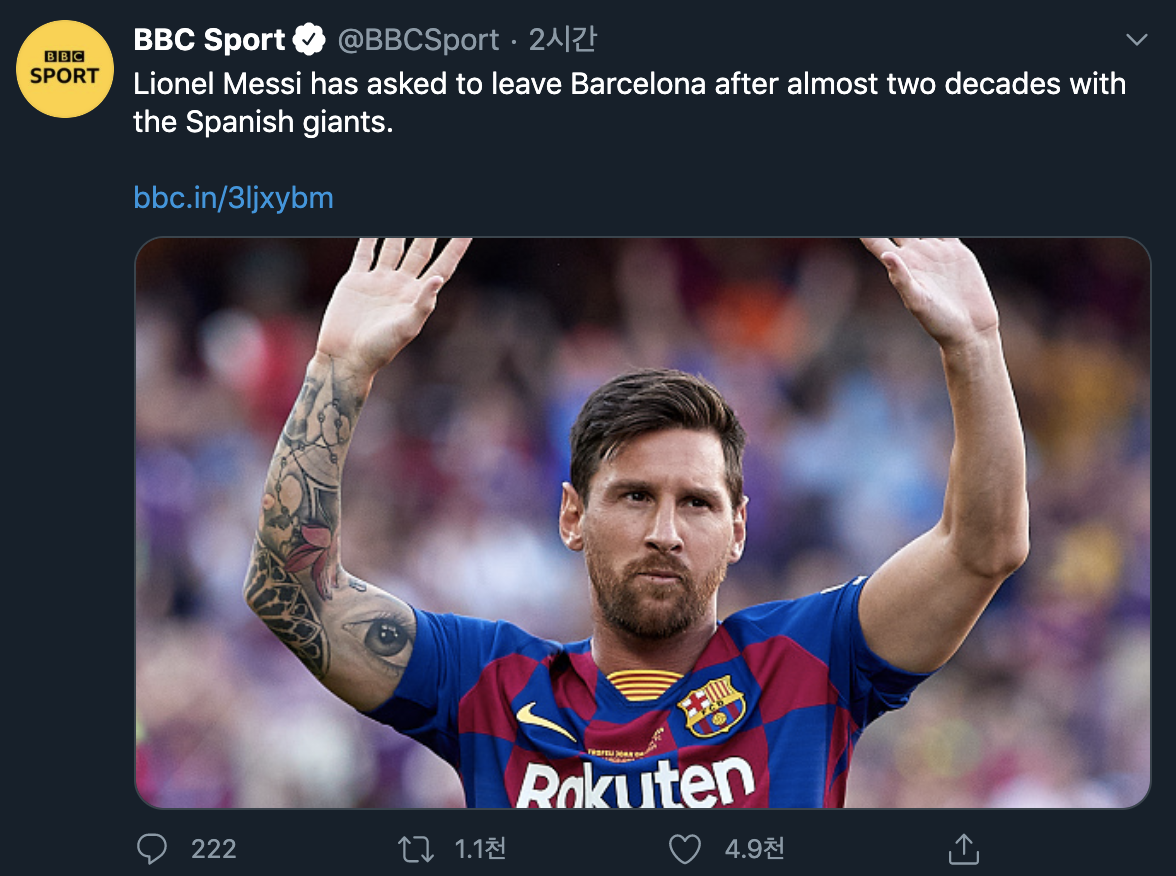
Task: Like the tweet with the heart icon
Action: click(x=684, y=849)
